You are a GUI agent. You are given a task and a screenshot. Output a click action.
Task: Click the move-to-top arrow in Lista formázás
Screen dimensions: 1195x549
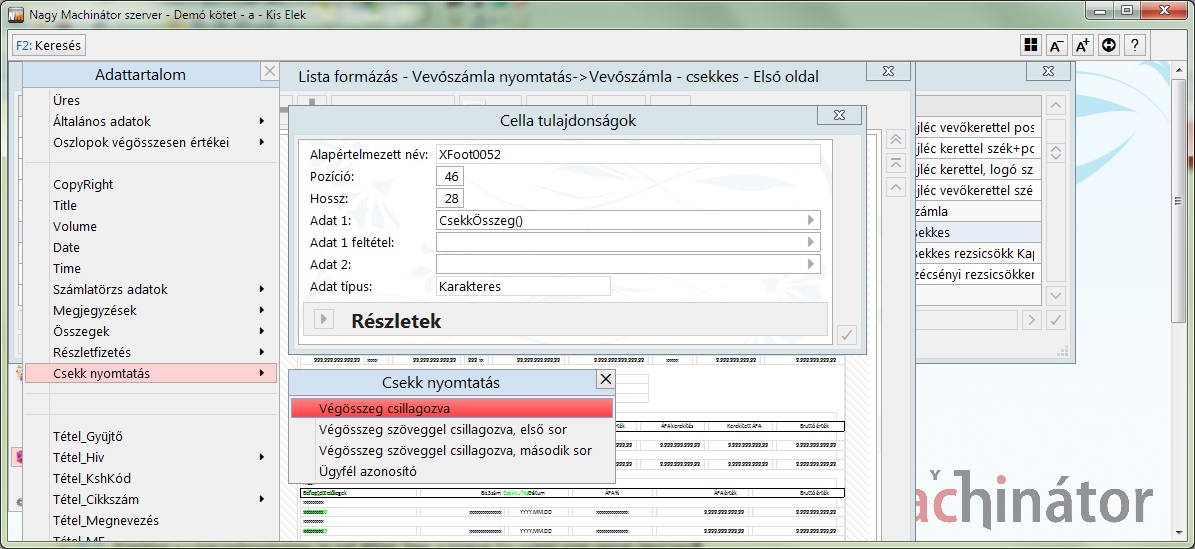[896, 164]
